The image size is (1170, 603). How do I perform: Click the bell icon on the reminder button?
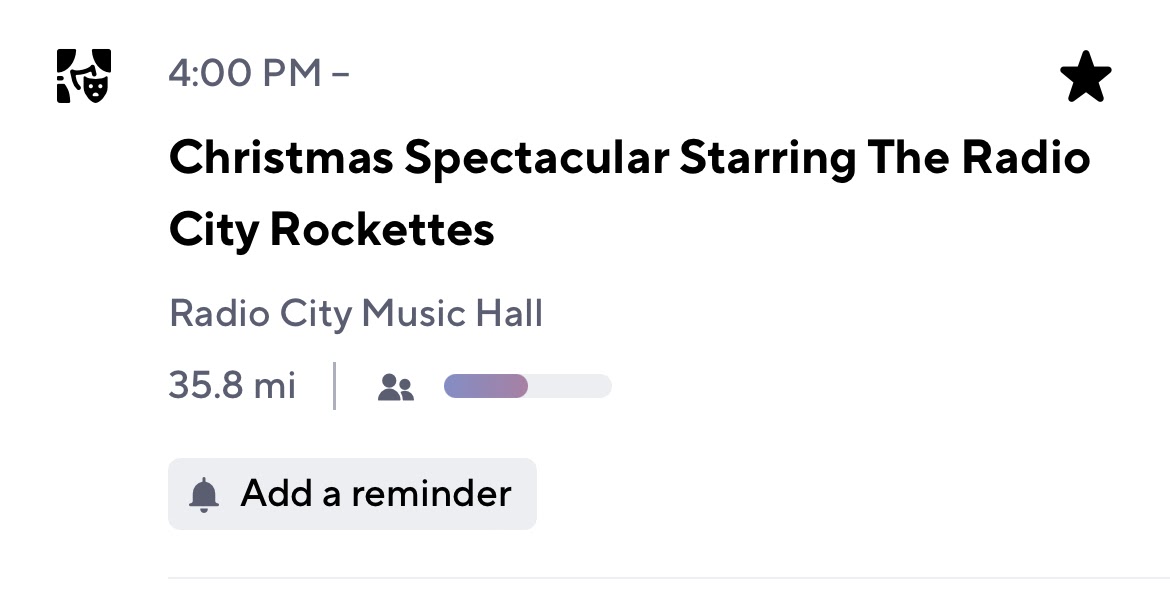point(204,494)
